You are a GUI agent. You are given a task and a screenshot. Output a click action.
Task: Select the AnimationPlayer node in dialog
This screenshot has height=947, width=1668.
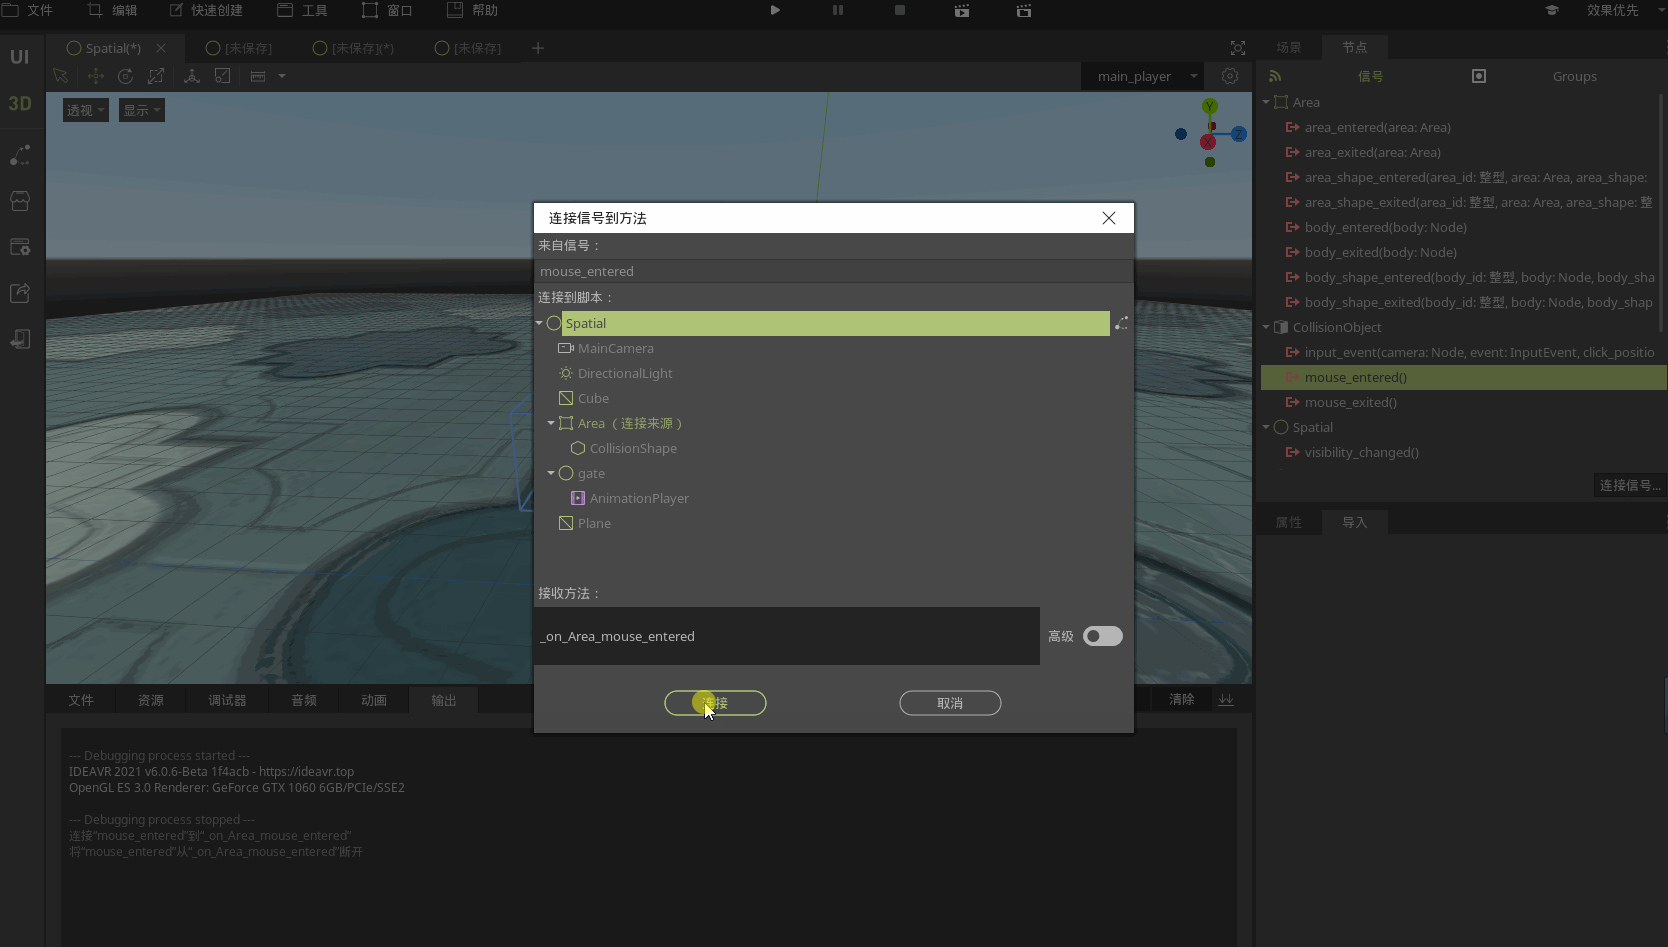639,498
